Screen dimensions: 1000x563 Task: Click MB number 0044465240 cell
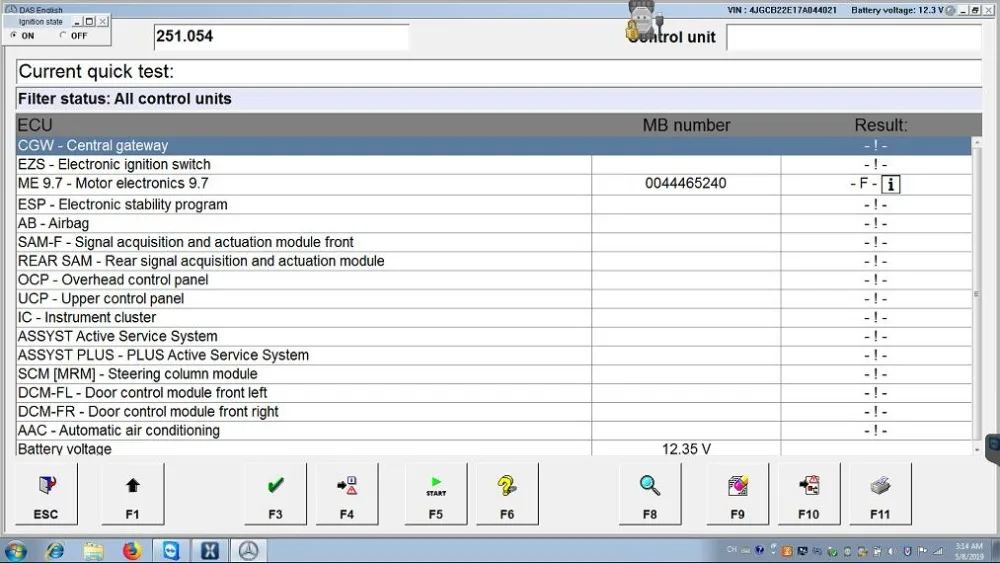(x=686, y=184)
